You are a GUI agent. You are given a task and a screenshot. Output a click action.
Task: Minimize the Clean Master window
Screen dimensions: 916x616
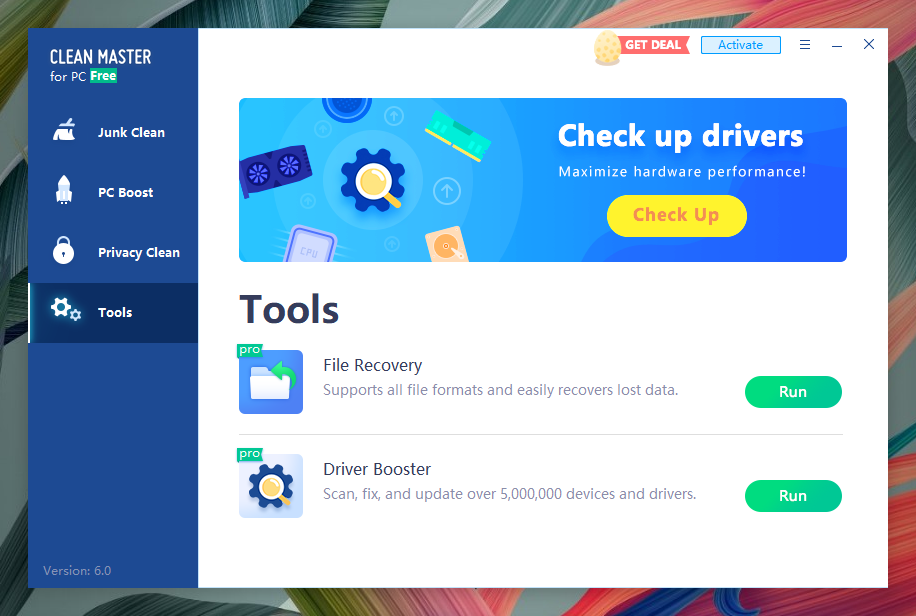click(837, 45)
